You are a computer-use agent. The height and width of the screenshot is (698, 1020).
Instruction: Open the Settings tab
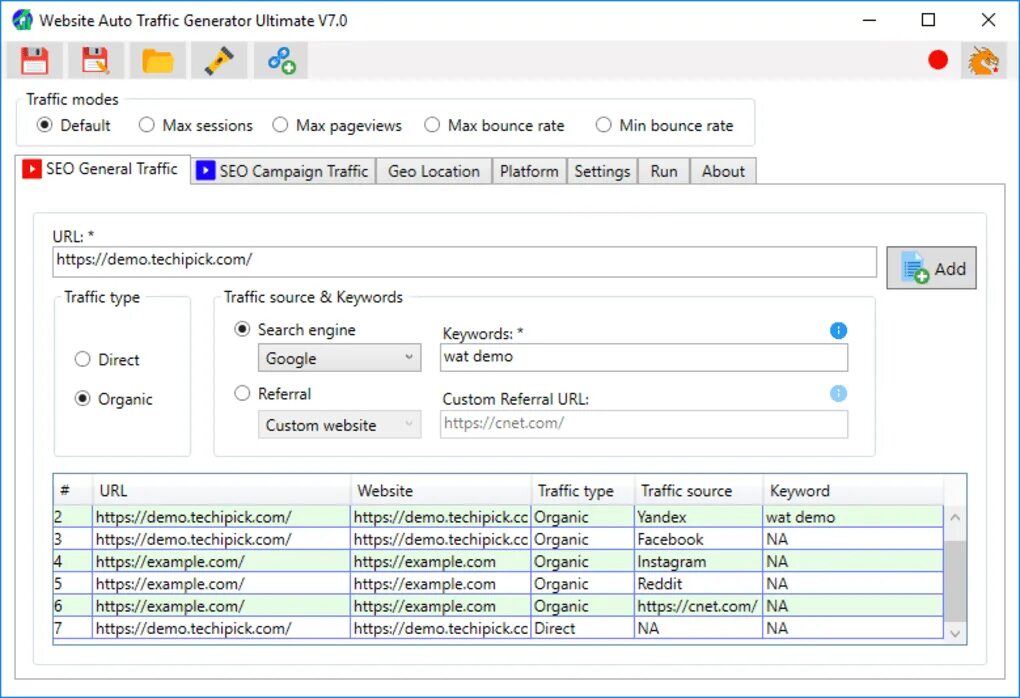(x=602, y=171)
